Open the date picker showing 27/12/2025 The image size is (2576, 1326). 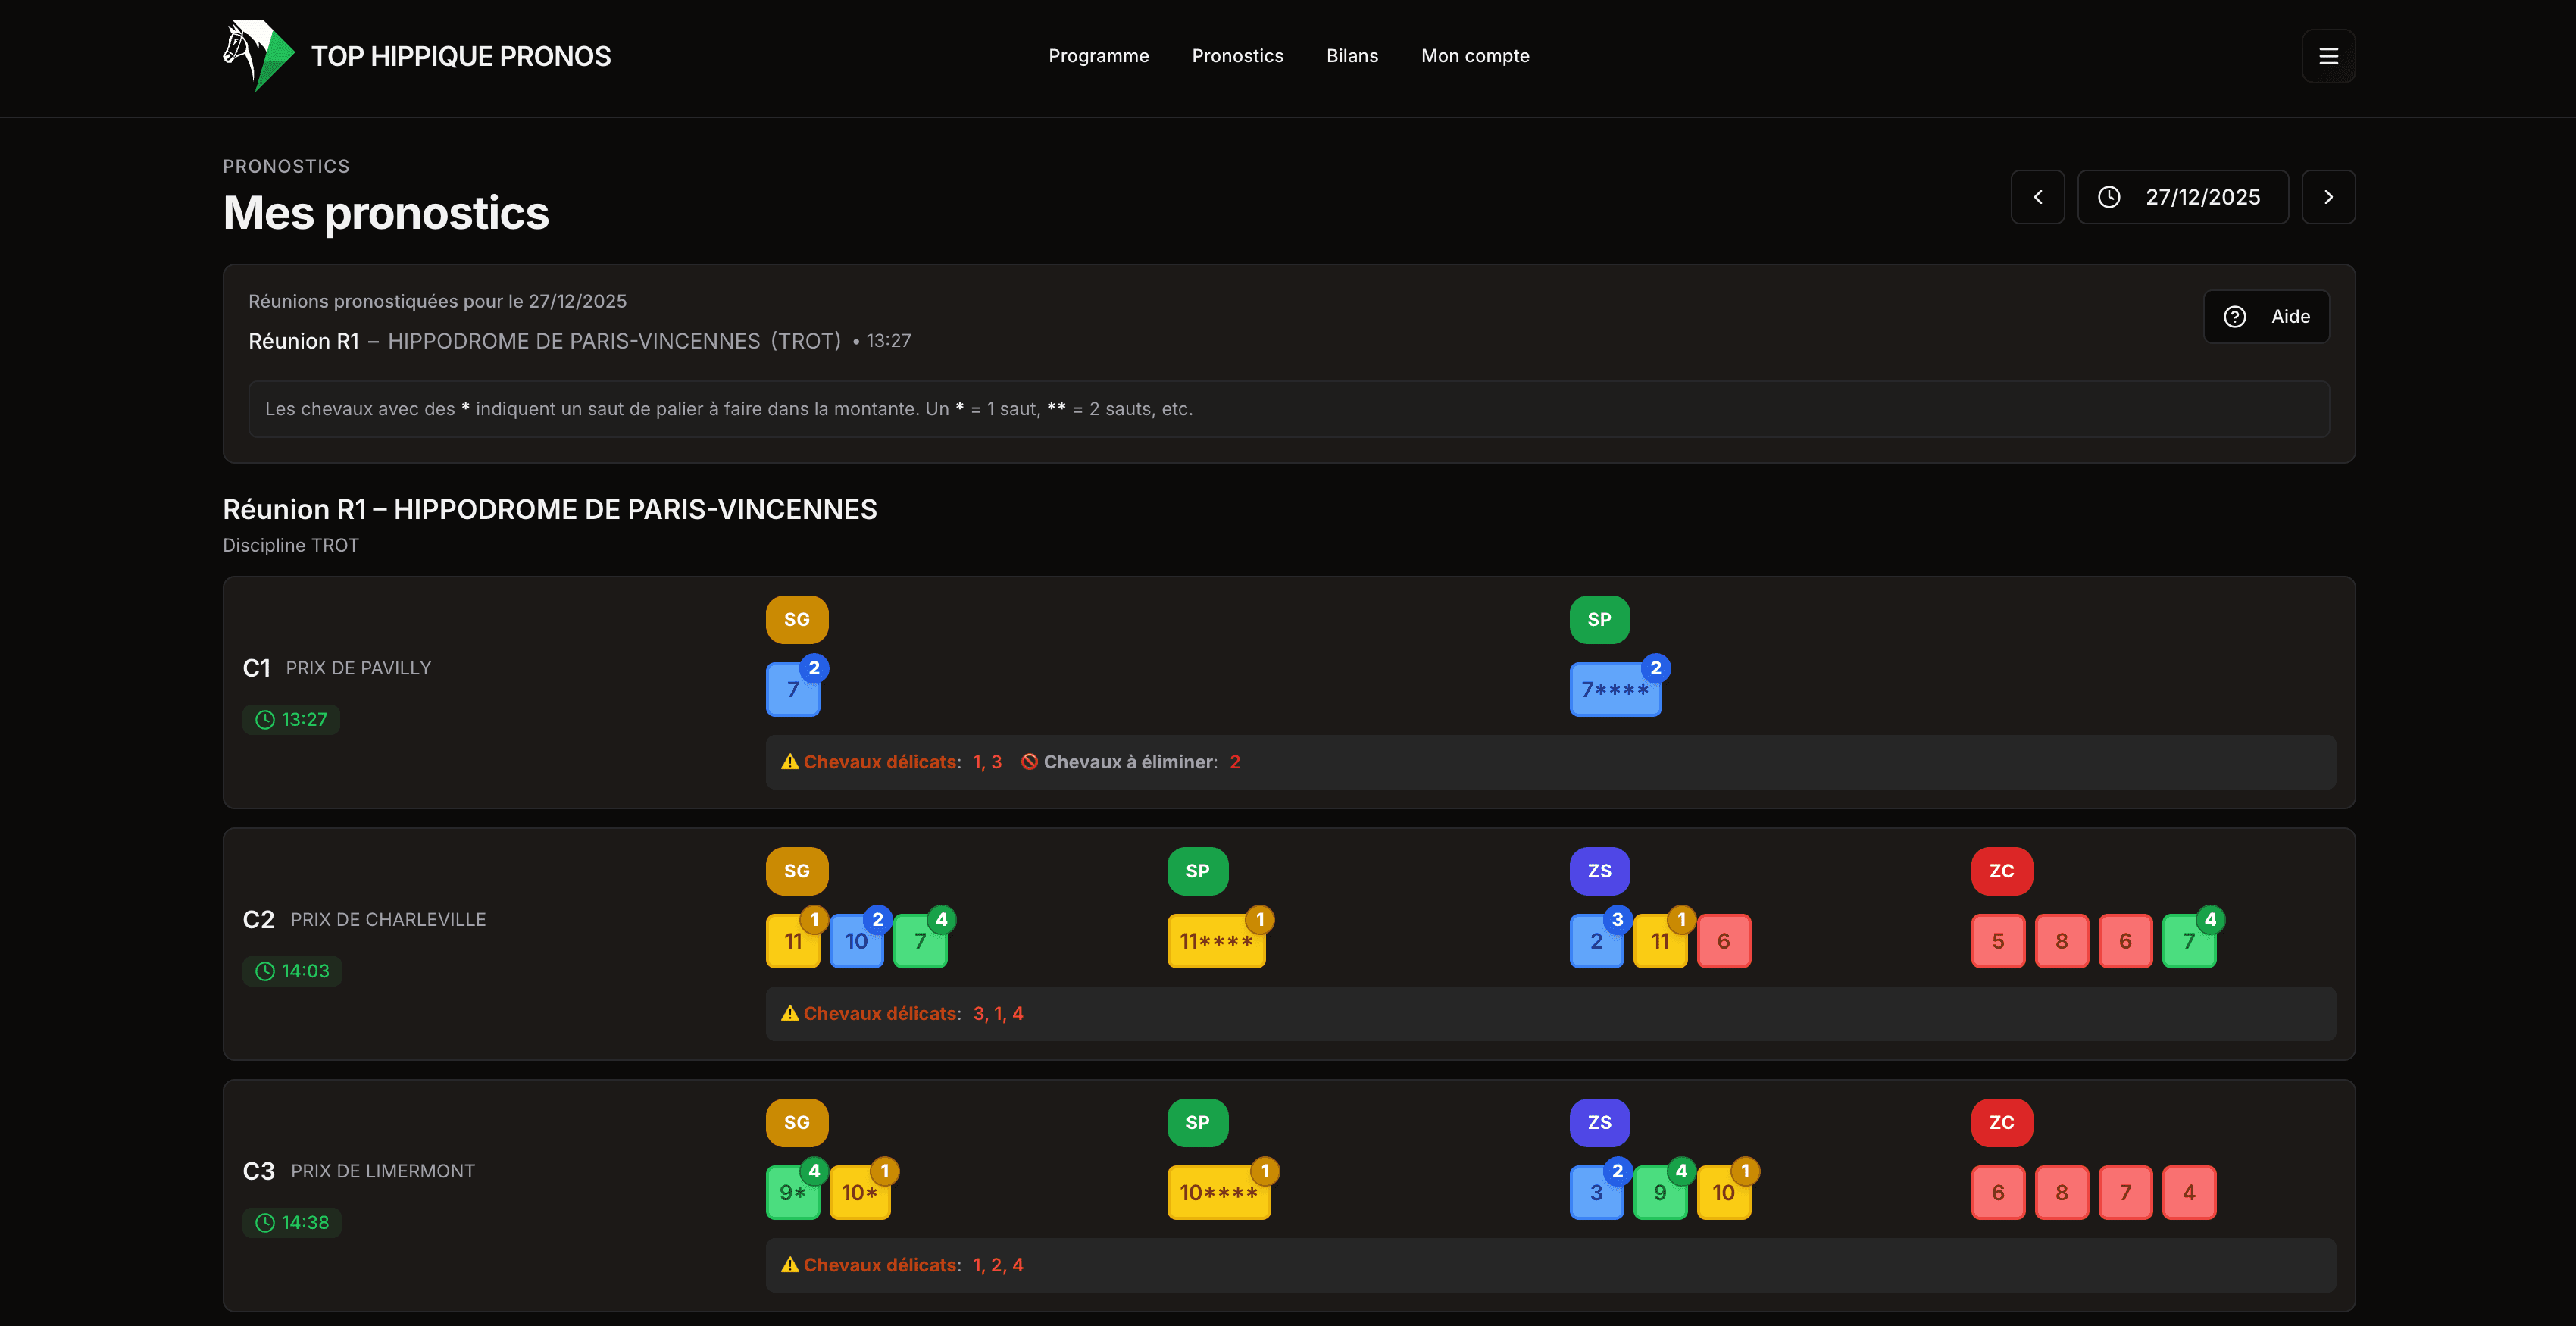click(x=2182, y=197)
